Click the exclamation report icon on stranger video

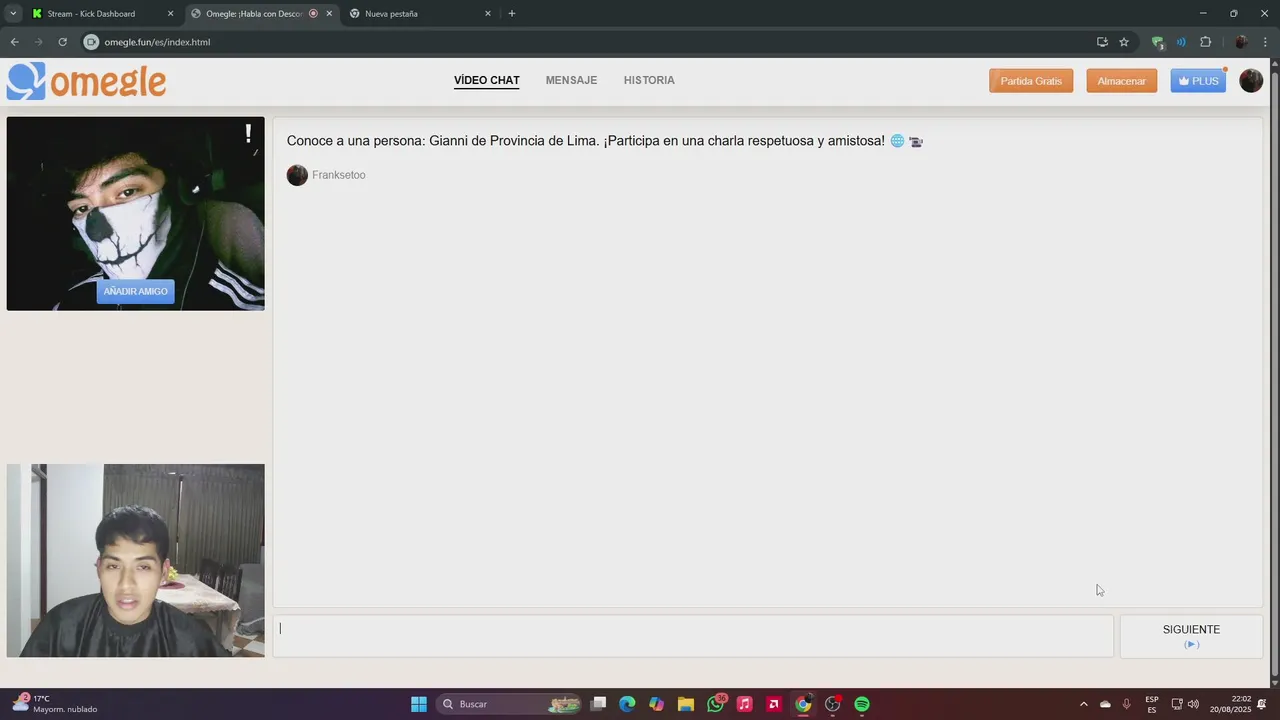[x=248, y=133]
